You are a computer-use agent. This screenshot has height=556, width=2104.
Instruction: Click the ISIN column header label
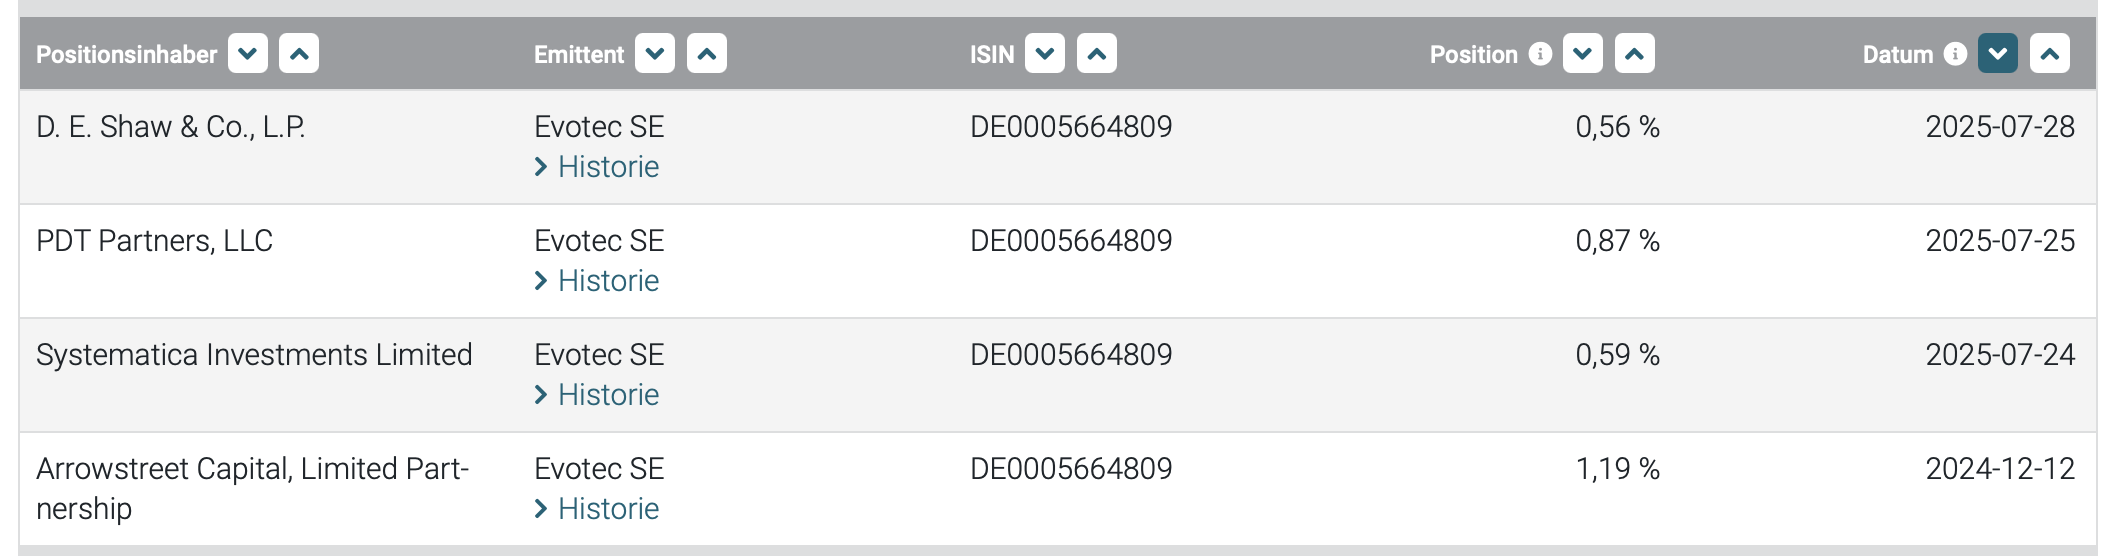coord(991,55)
